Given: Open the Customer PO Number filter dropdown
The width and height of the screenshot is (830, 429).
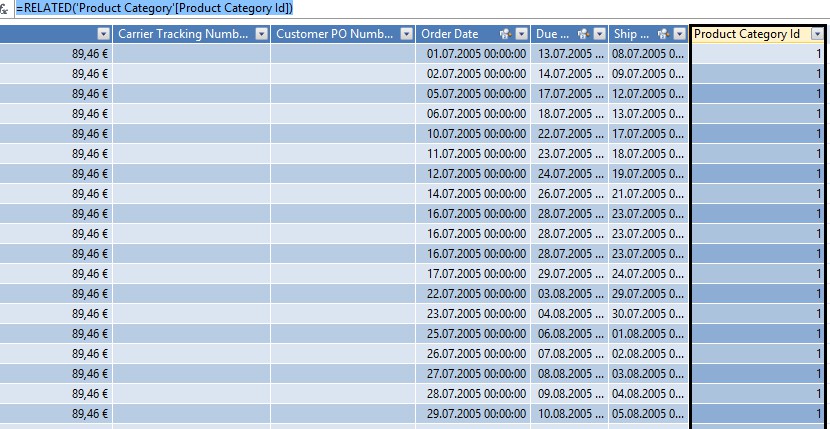Looking at the screenshot, I should click(406, 34).
